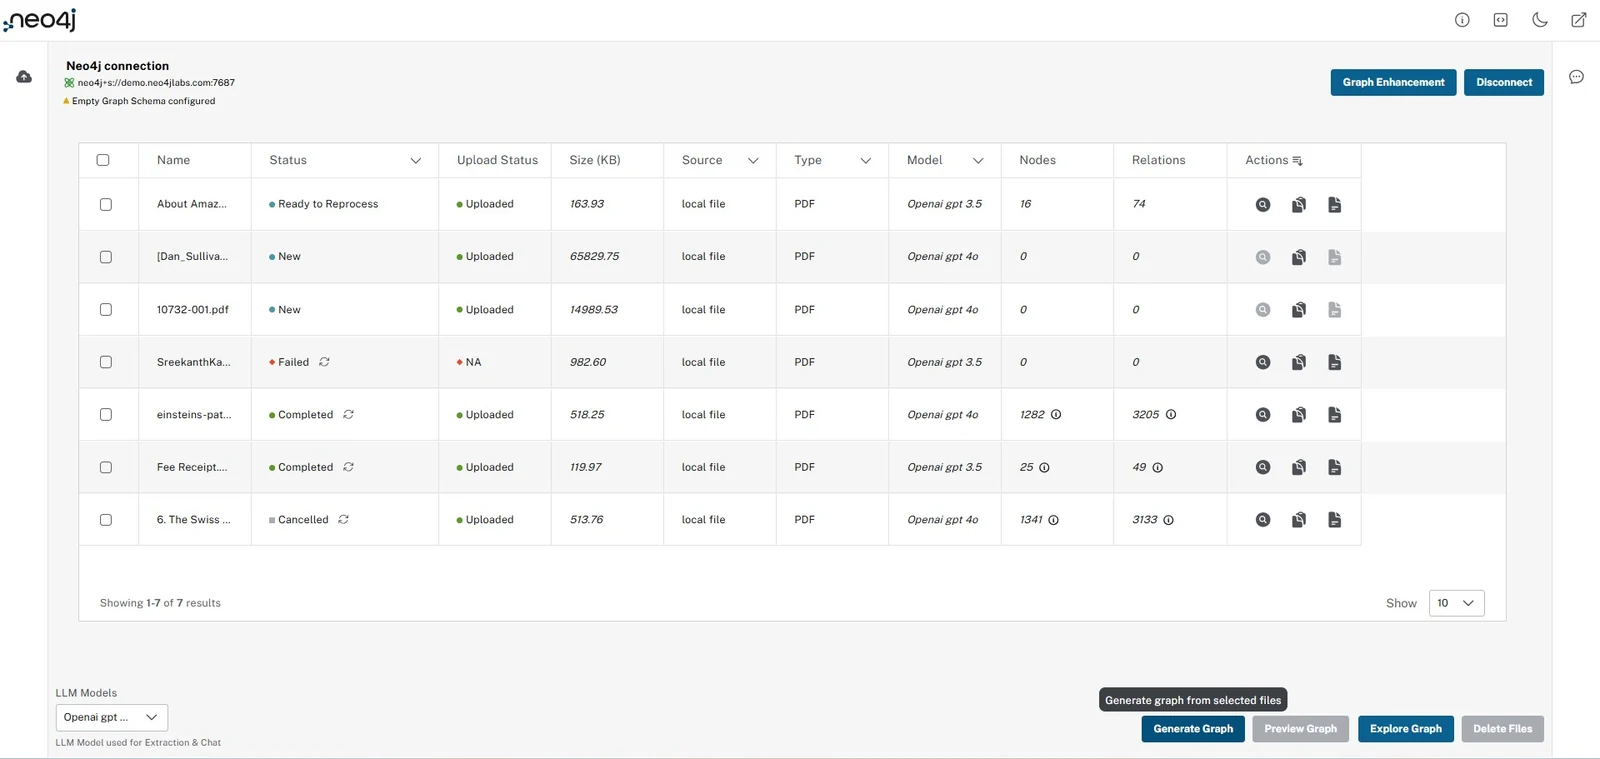Show node info for 1341 nodes
The image size is (1600, 759).
click(1053, 520)
